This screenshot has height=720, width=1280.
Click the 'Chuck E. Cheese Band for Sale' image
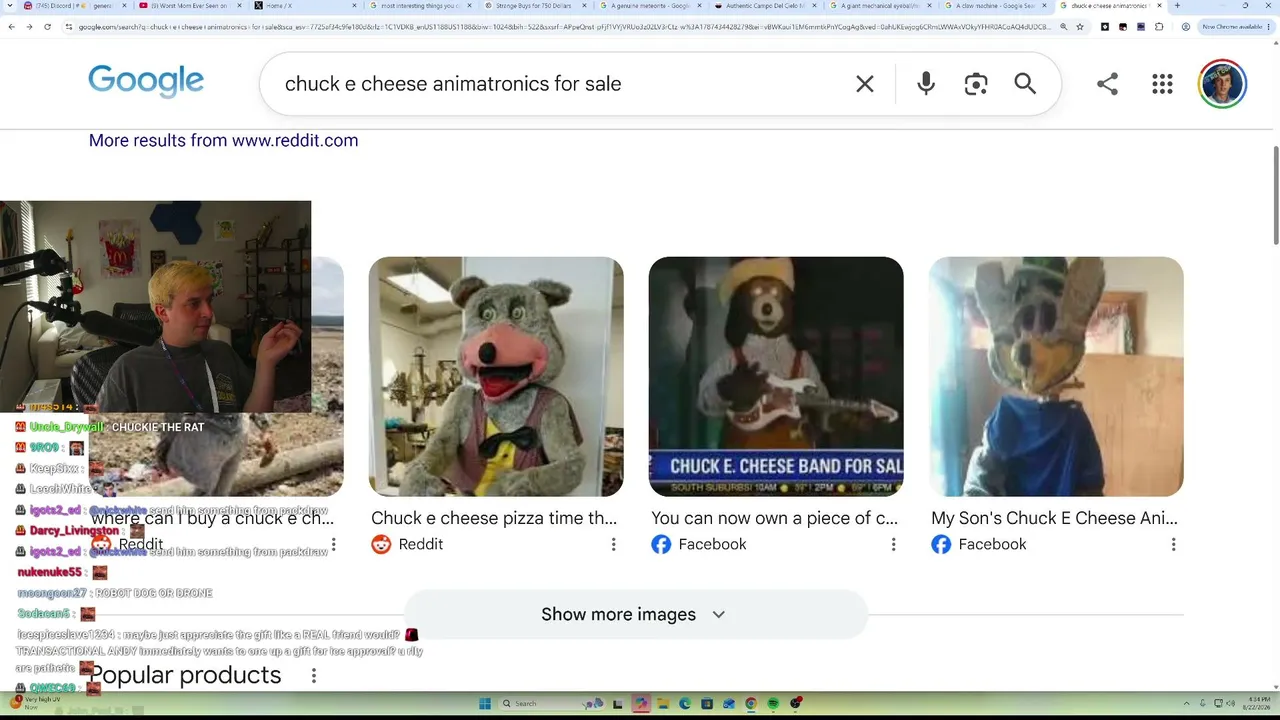776,377
